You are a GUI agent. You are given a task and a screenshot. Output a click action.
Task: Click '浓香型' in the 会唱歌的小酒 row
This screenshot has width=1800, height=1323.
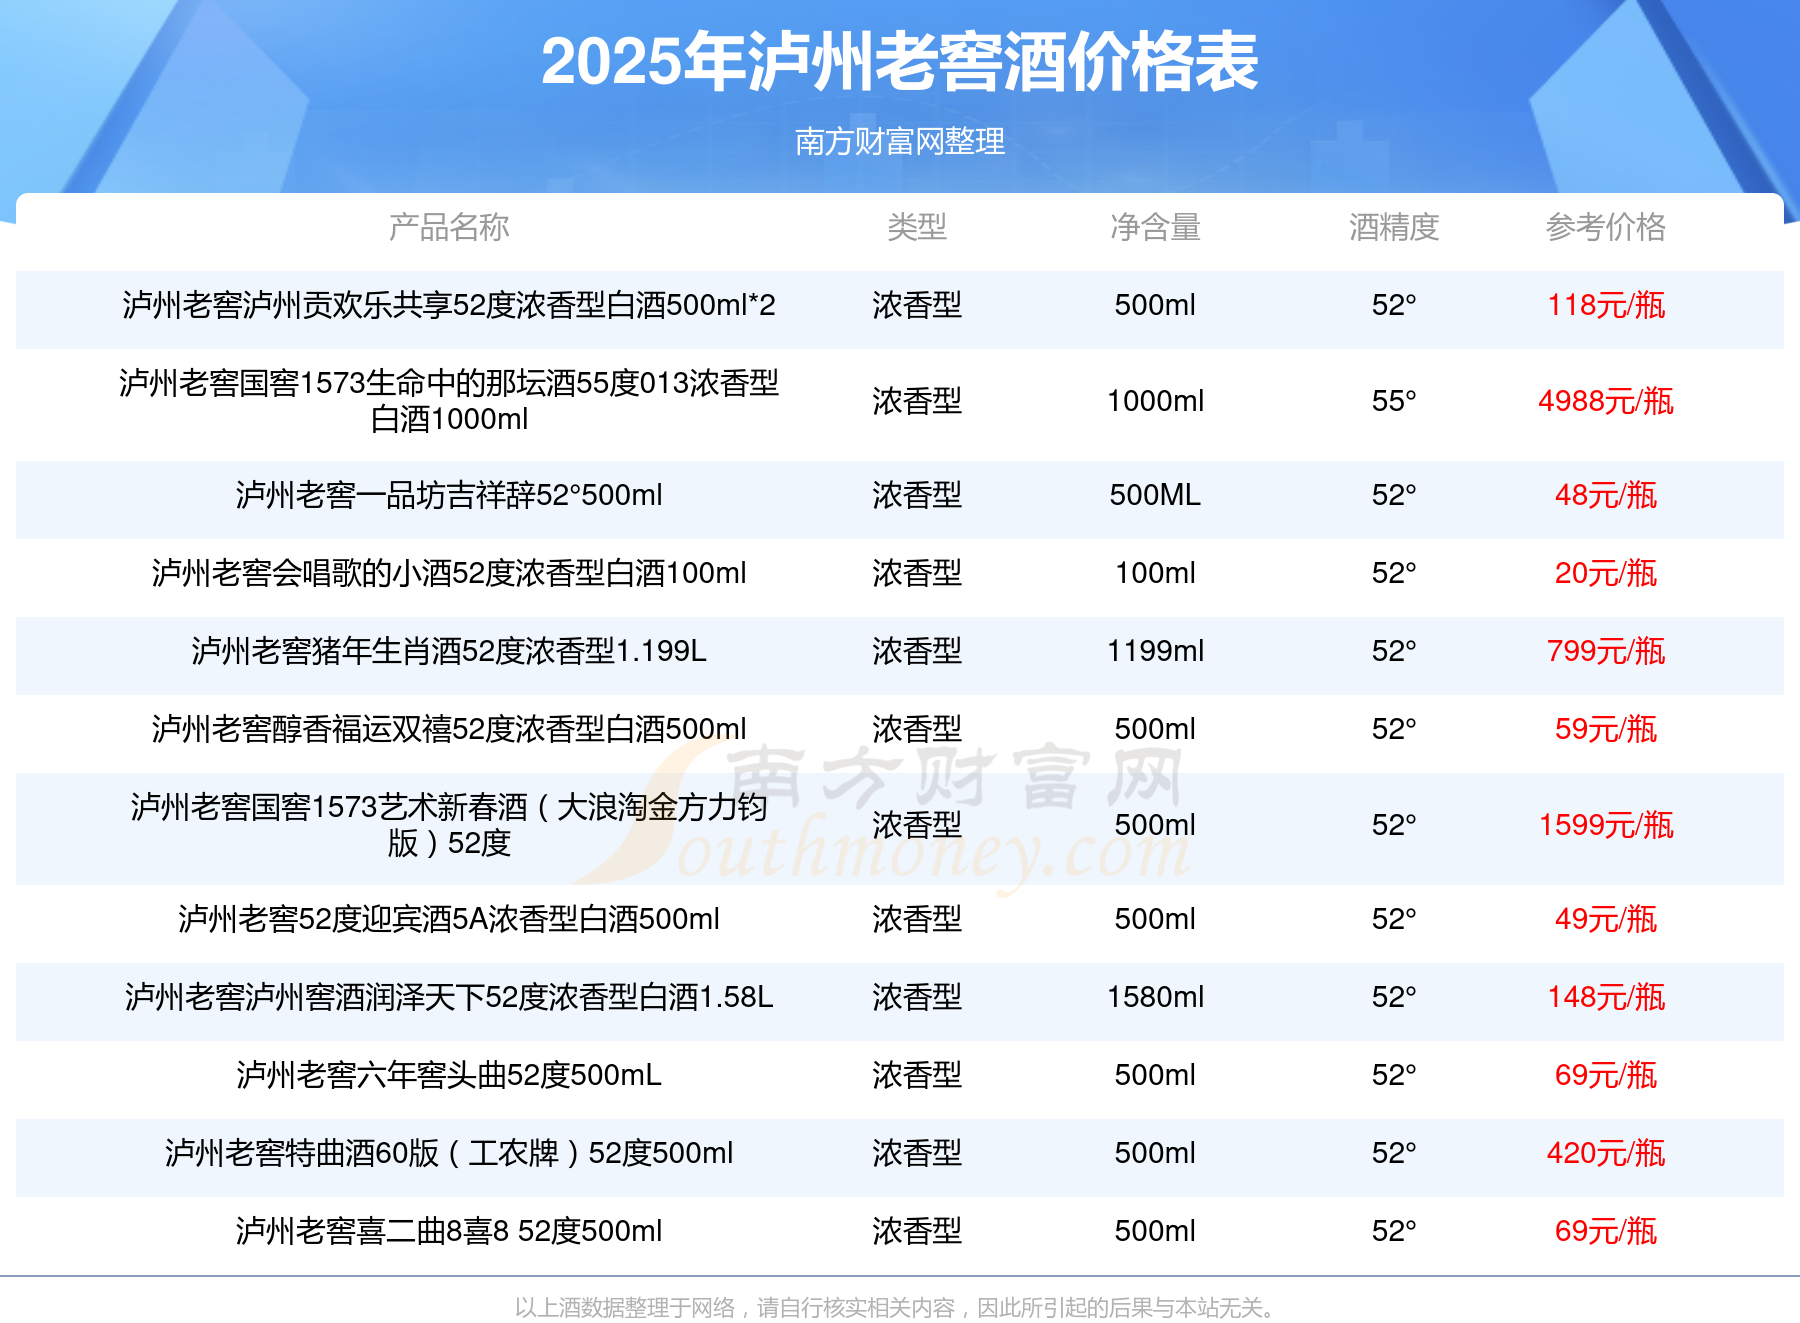[x=917, y=573]
